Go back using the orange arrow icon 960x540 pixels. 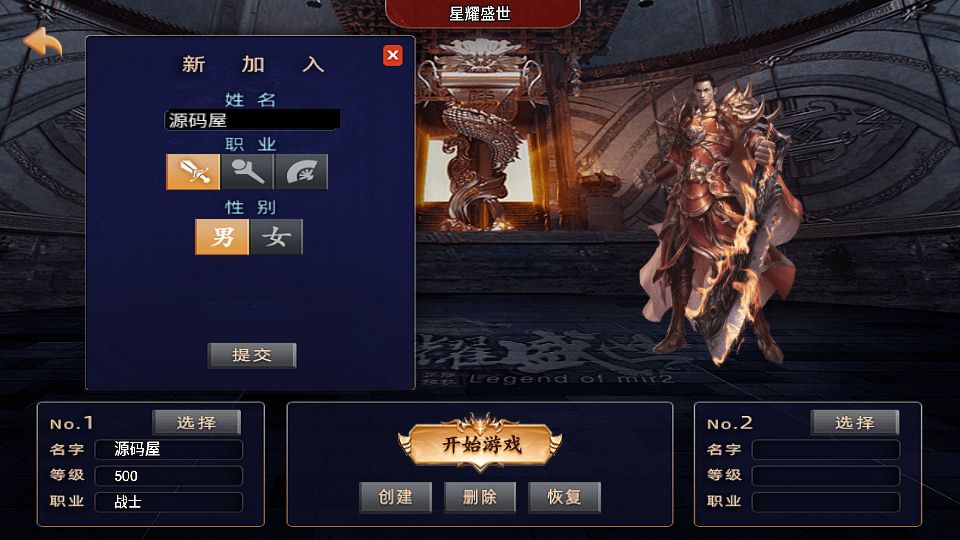43,43
